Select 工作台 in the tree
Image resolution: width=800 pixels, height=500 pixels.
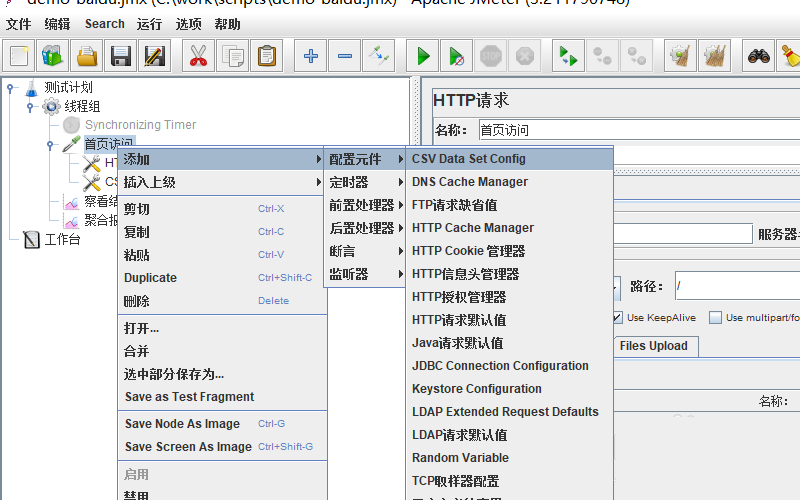click(61, 240)
